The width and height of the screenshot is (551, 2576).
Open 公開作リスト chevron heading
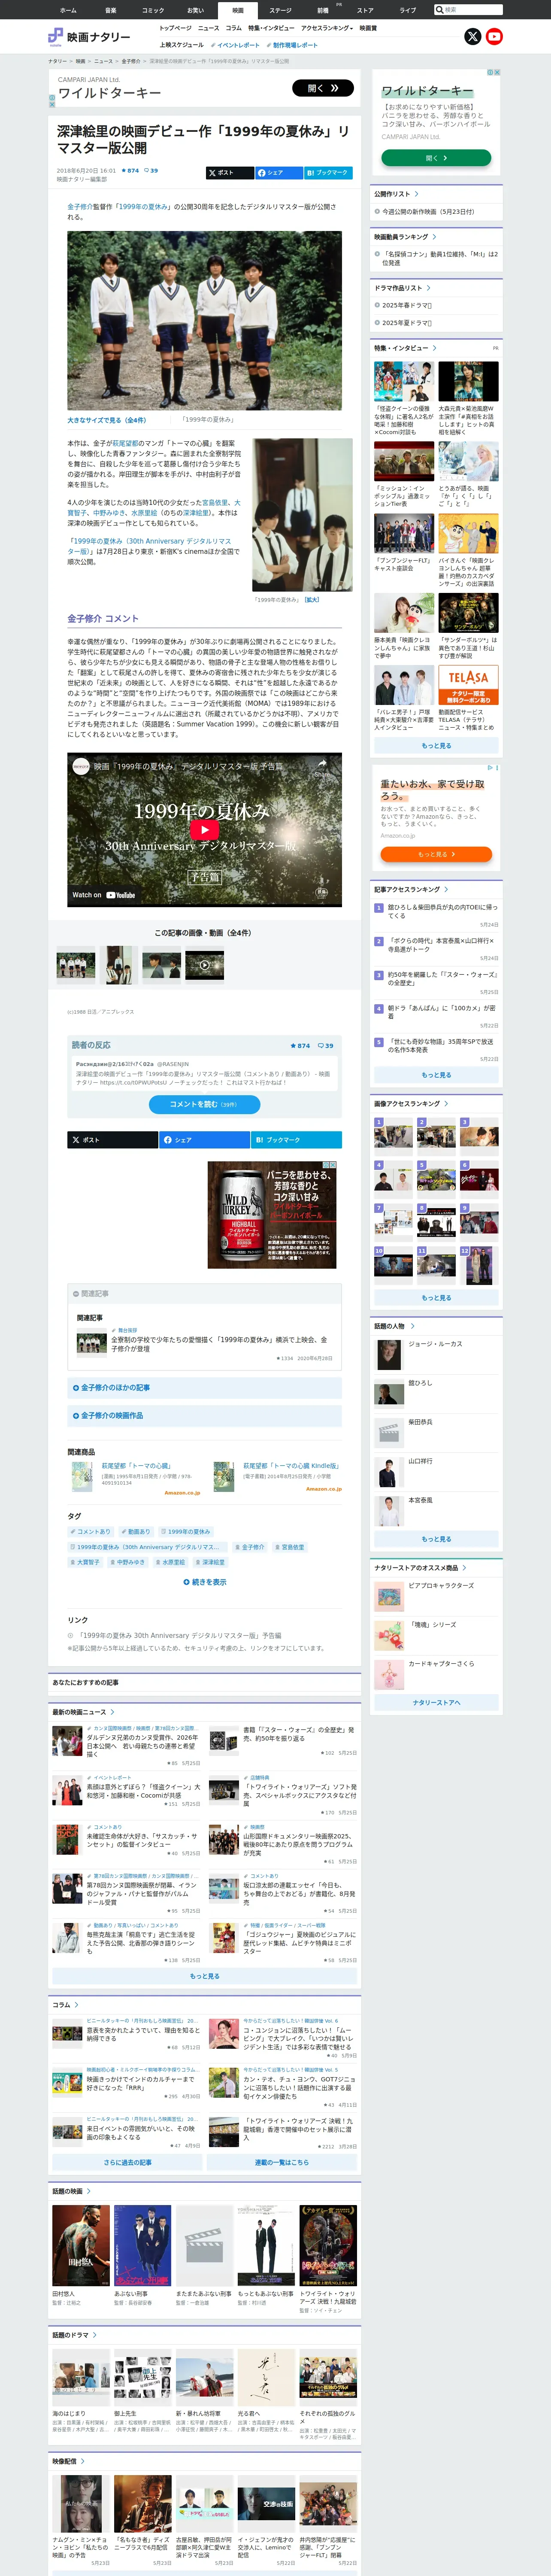point(396,194)
